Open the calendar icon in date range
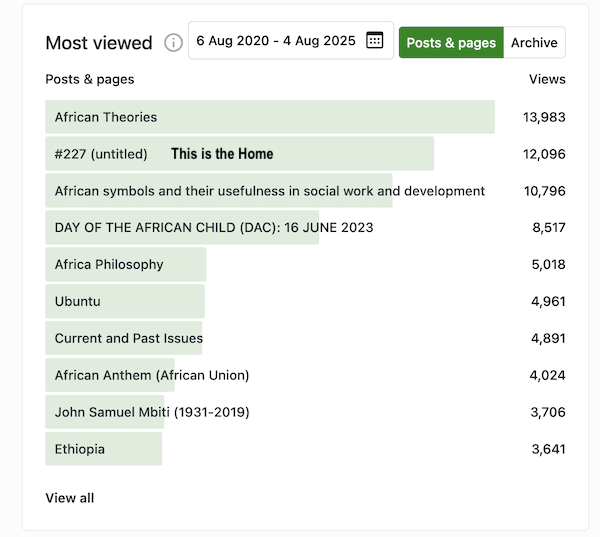 pyautogui.click(x=374, y=40)
